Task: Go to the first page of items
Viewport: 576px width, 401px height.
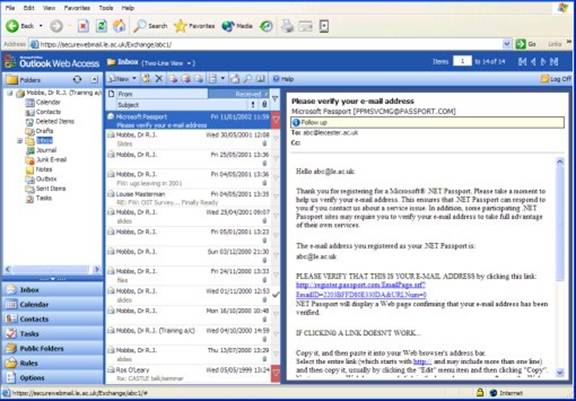Action: tap(522, 62)
